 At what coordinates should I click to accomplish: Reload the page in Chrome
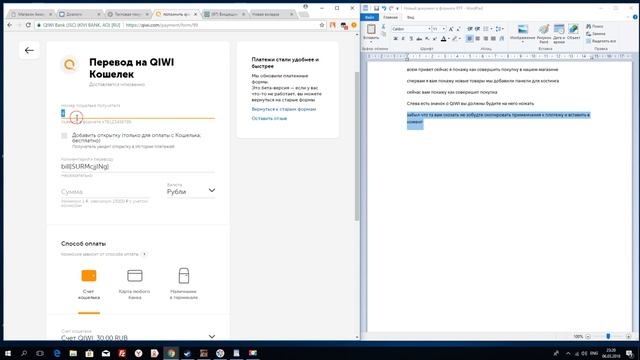(28, 25)
